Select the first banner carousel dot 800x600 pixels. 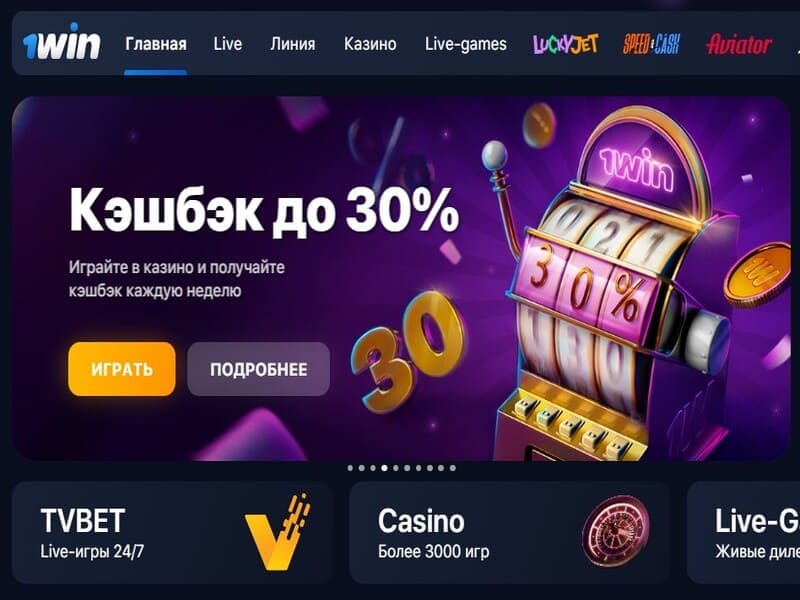tap(350, 468)
